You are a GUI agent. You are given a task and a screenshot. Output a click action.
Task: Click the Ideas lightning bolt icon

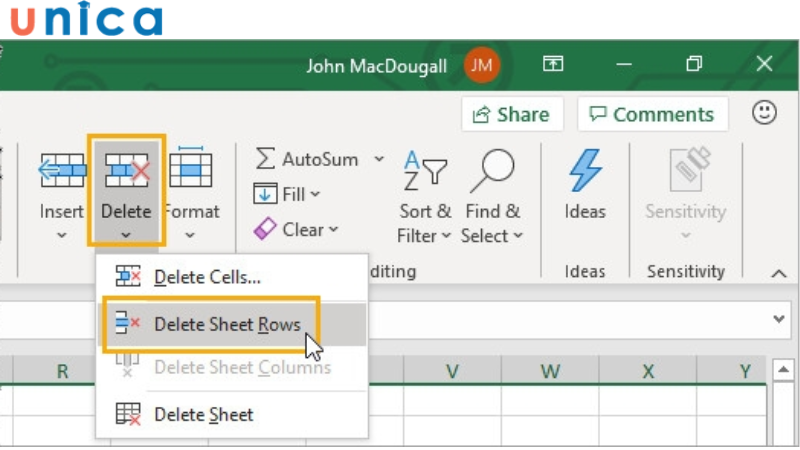585,171
